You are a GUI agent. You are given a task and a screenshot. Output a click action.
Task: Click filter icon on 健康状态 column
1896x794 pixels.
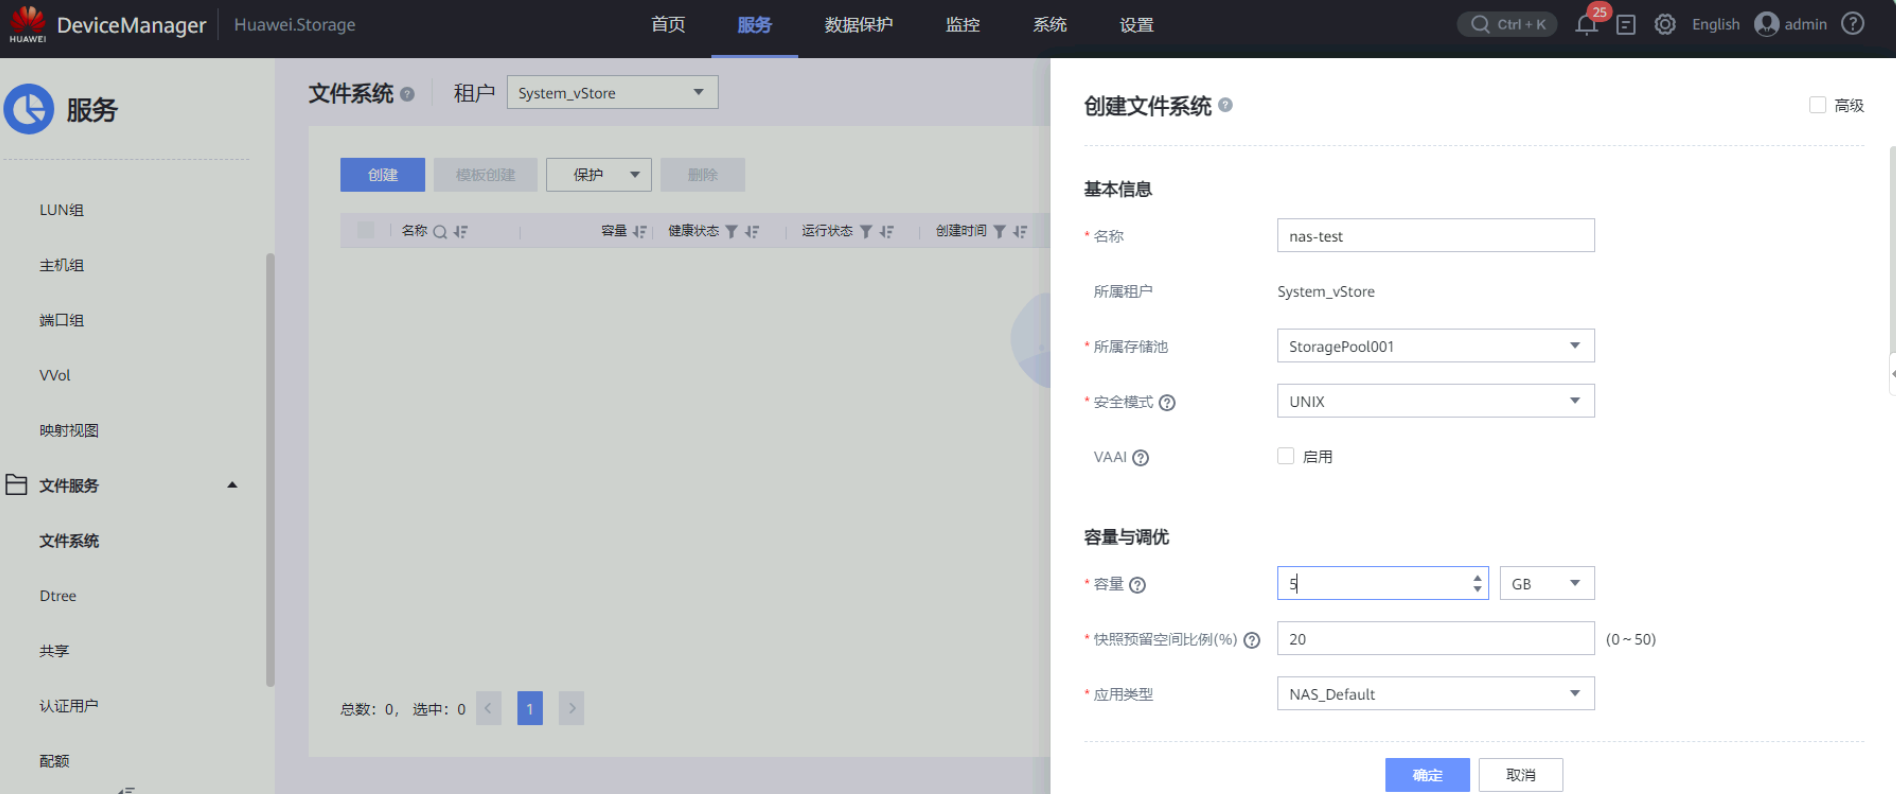click(732, 232)
